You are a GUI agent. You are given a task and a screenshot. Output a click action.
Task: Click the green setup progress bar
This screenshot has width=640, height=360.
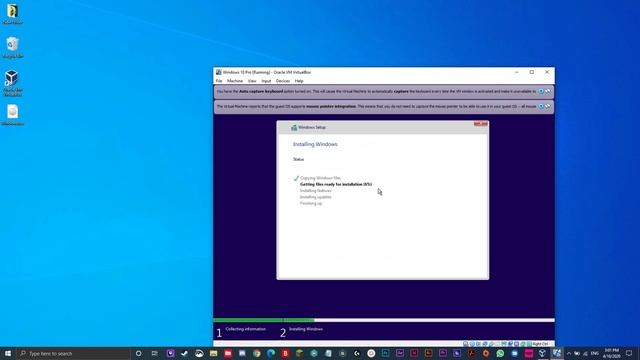tap(264, 320)
